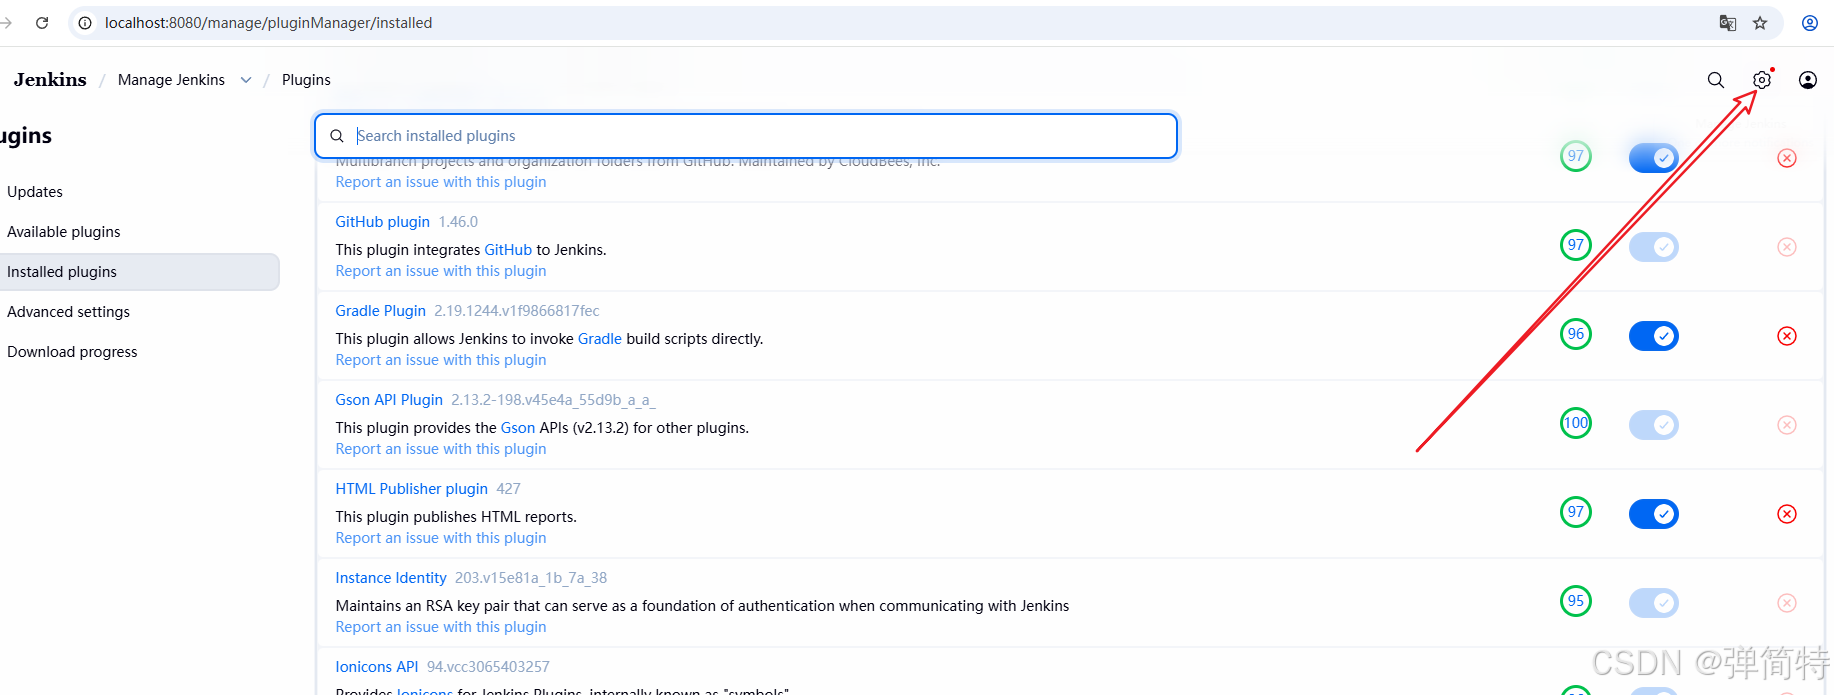Image resolution: width=1834 pixels, height=695 pixels.
Task: Toggle the Gson API Plugin switch
Action: tap(1654, 425)
